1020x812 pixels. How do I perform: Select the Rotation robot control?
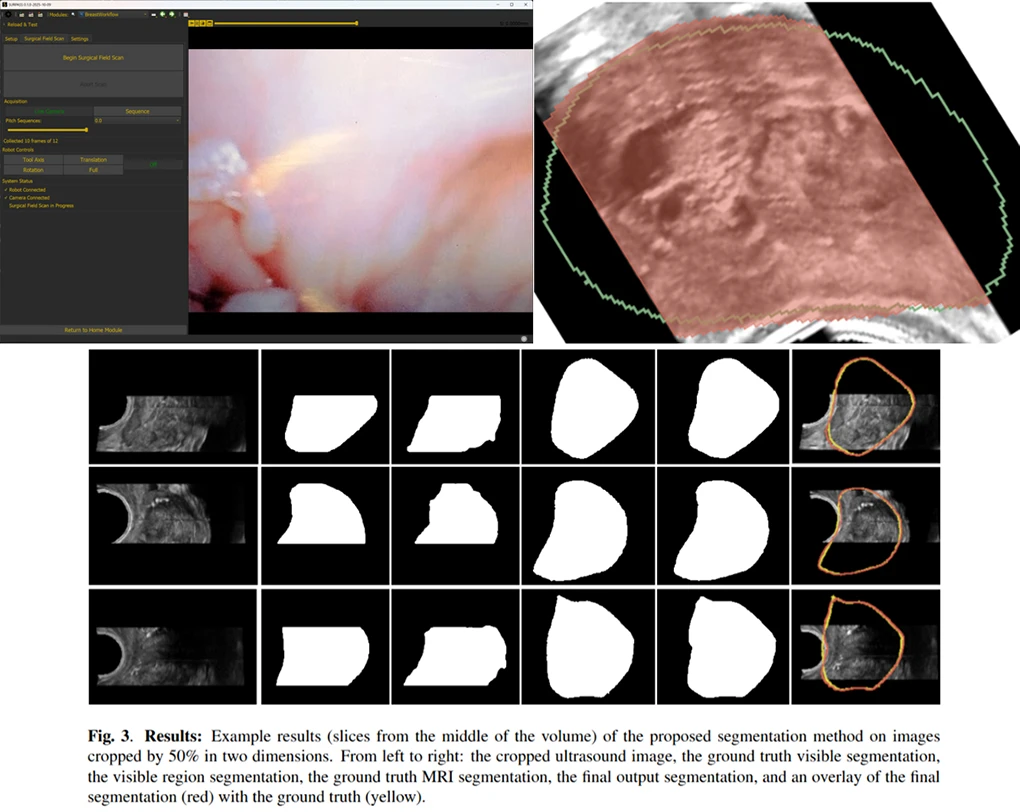click(33, 170)
